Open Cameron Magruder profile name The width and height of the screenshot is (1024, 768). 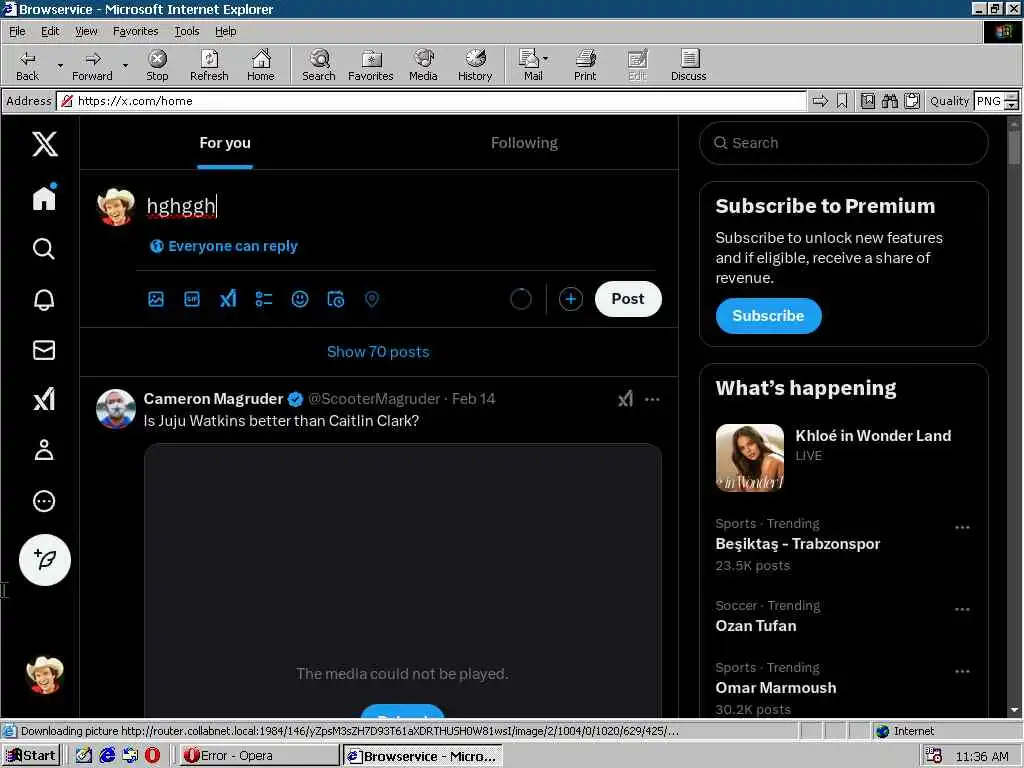[x=214, y=399]
